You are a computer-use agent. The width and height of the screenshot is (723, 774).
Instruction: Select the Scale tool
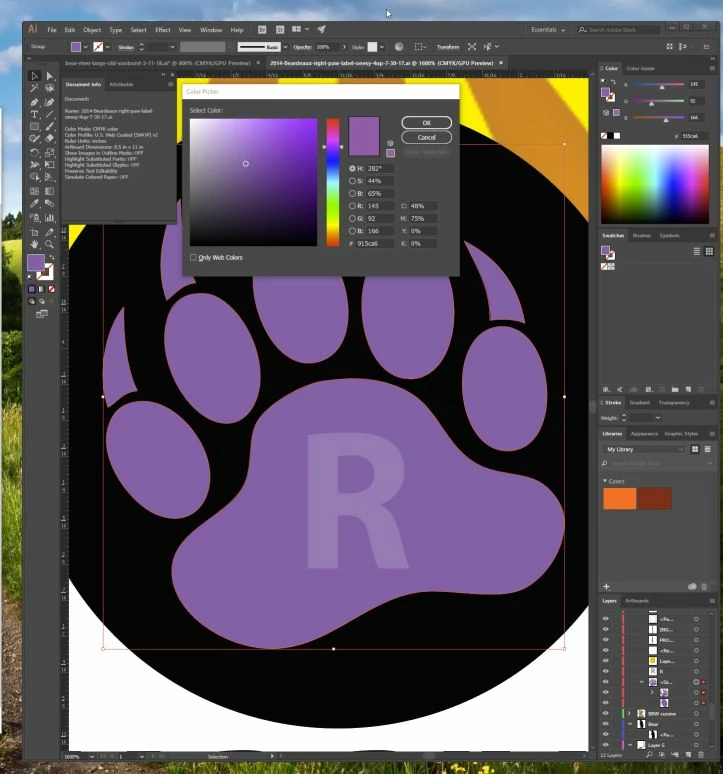point(49,153)
